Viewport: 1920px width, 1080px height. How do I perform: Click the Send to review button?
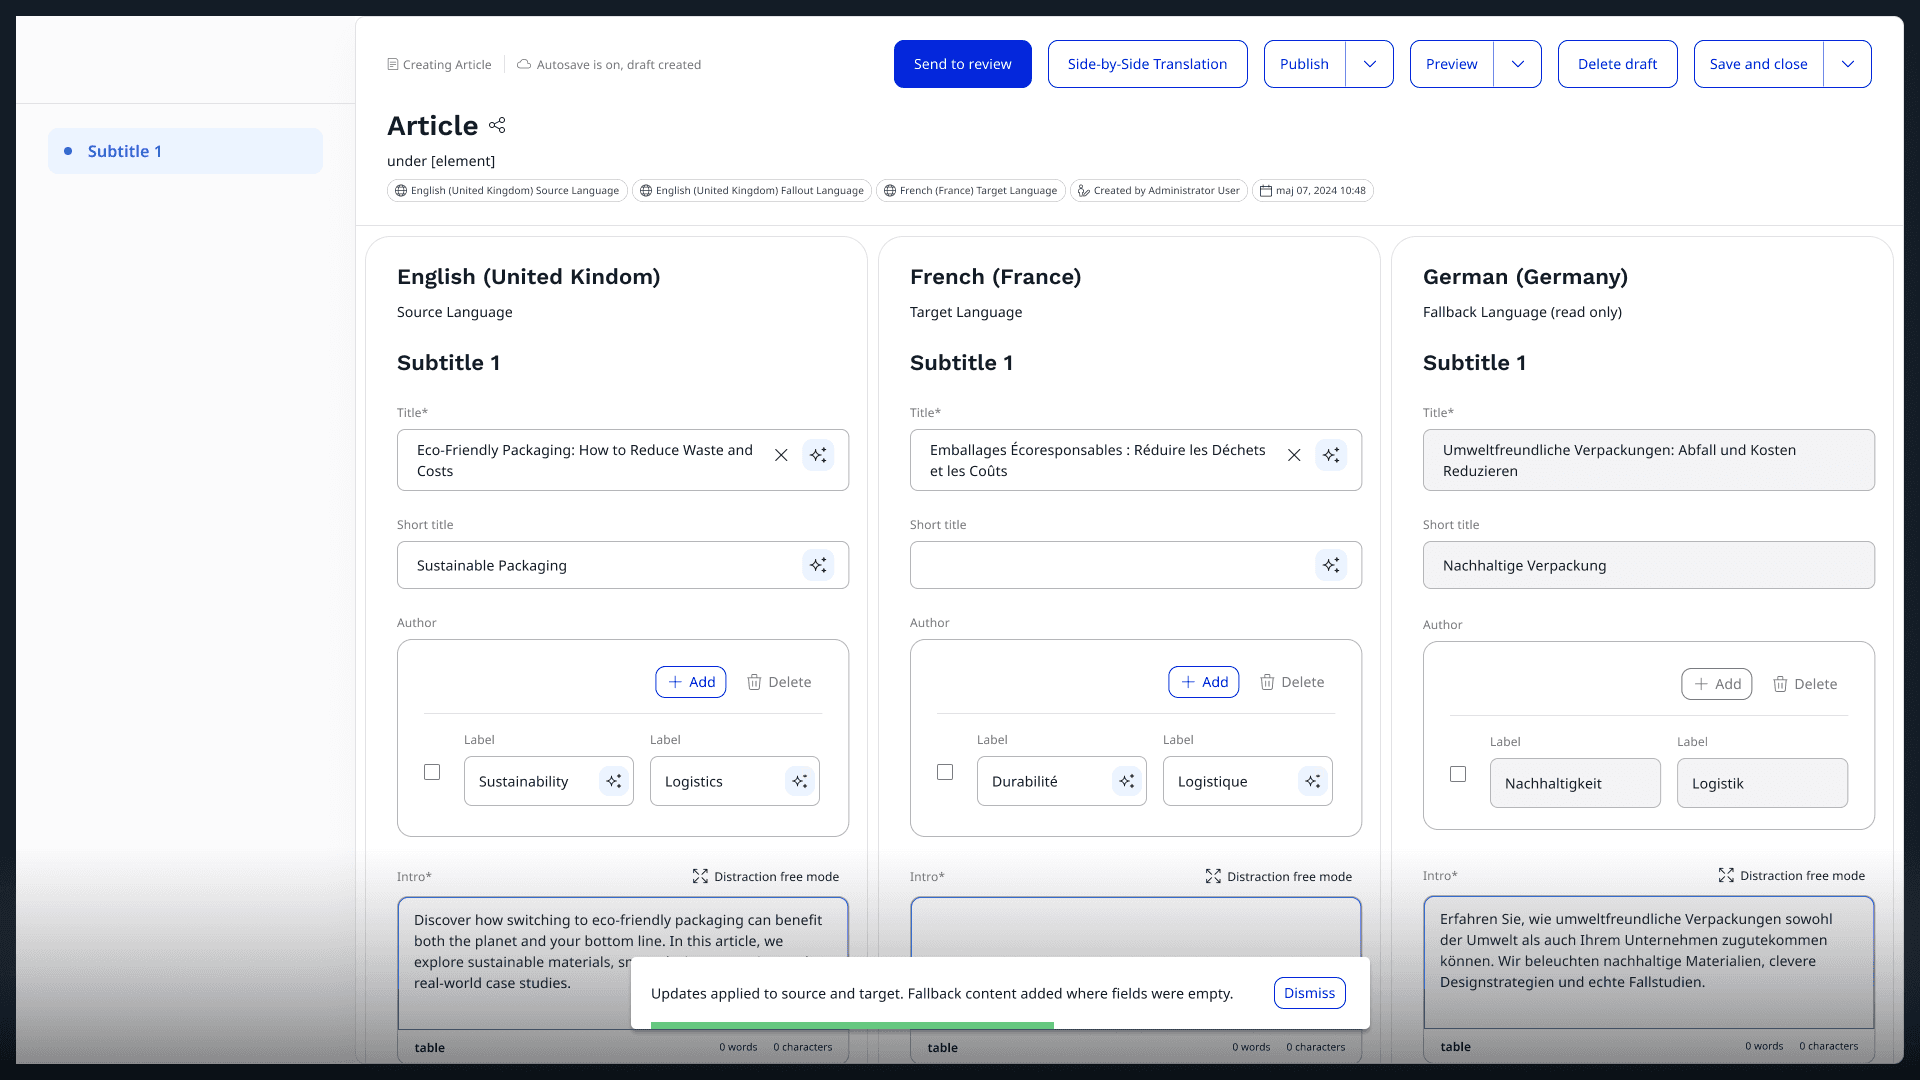coord(962,64)
